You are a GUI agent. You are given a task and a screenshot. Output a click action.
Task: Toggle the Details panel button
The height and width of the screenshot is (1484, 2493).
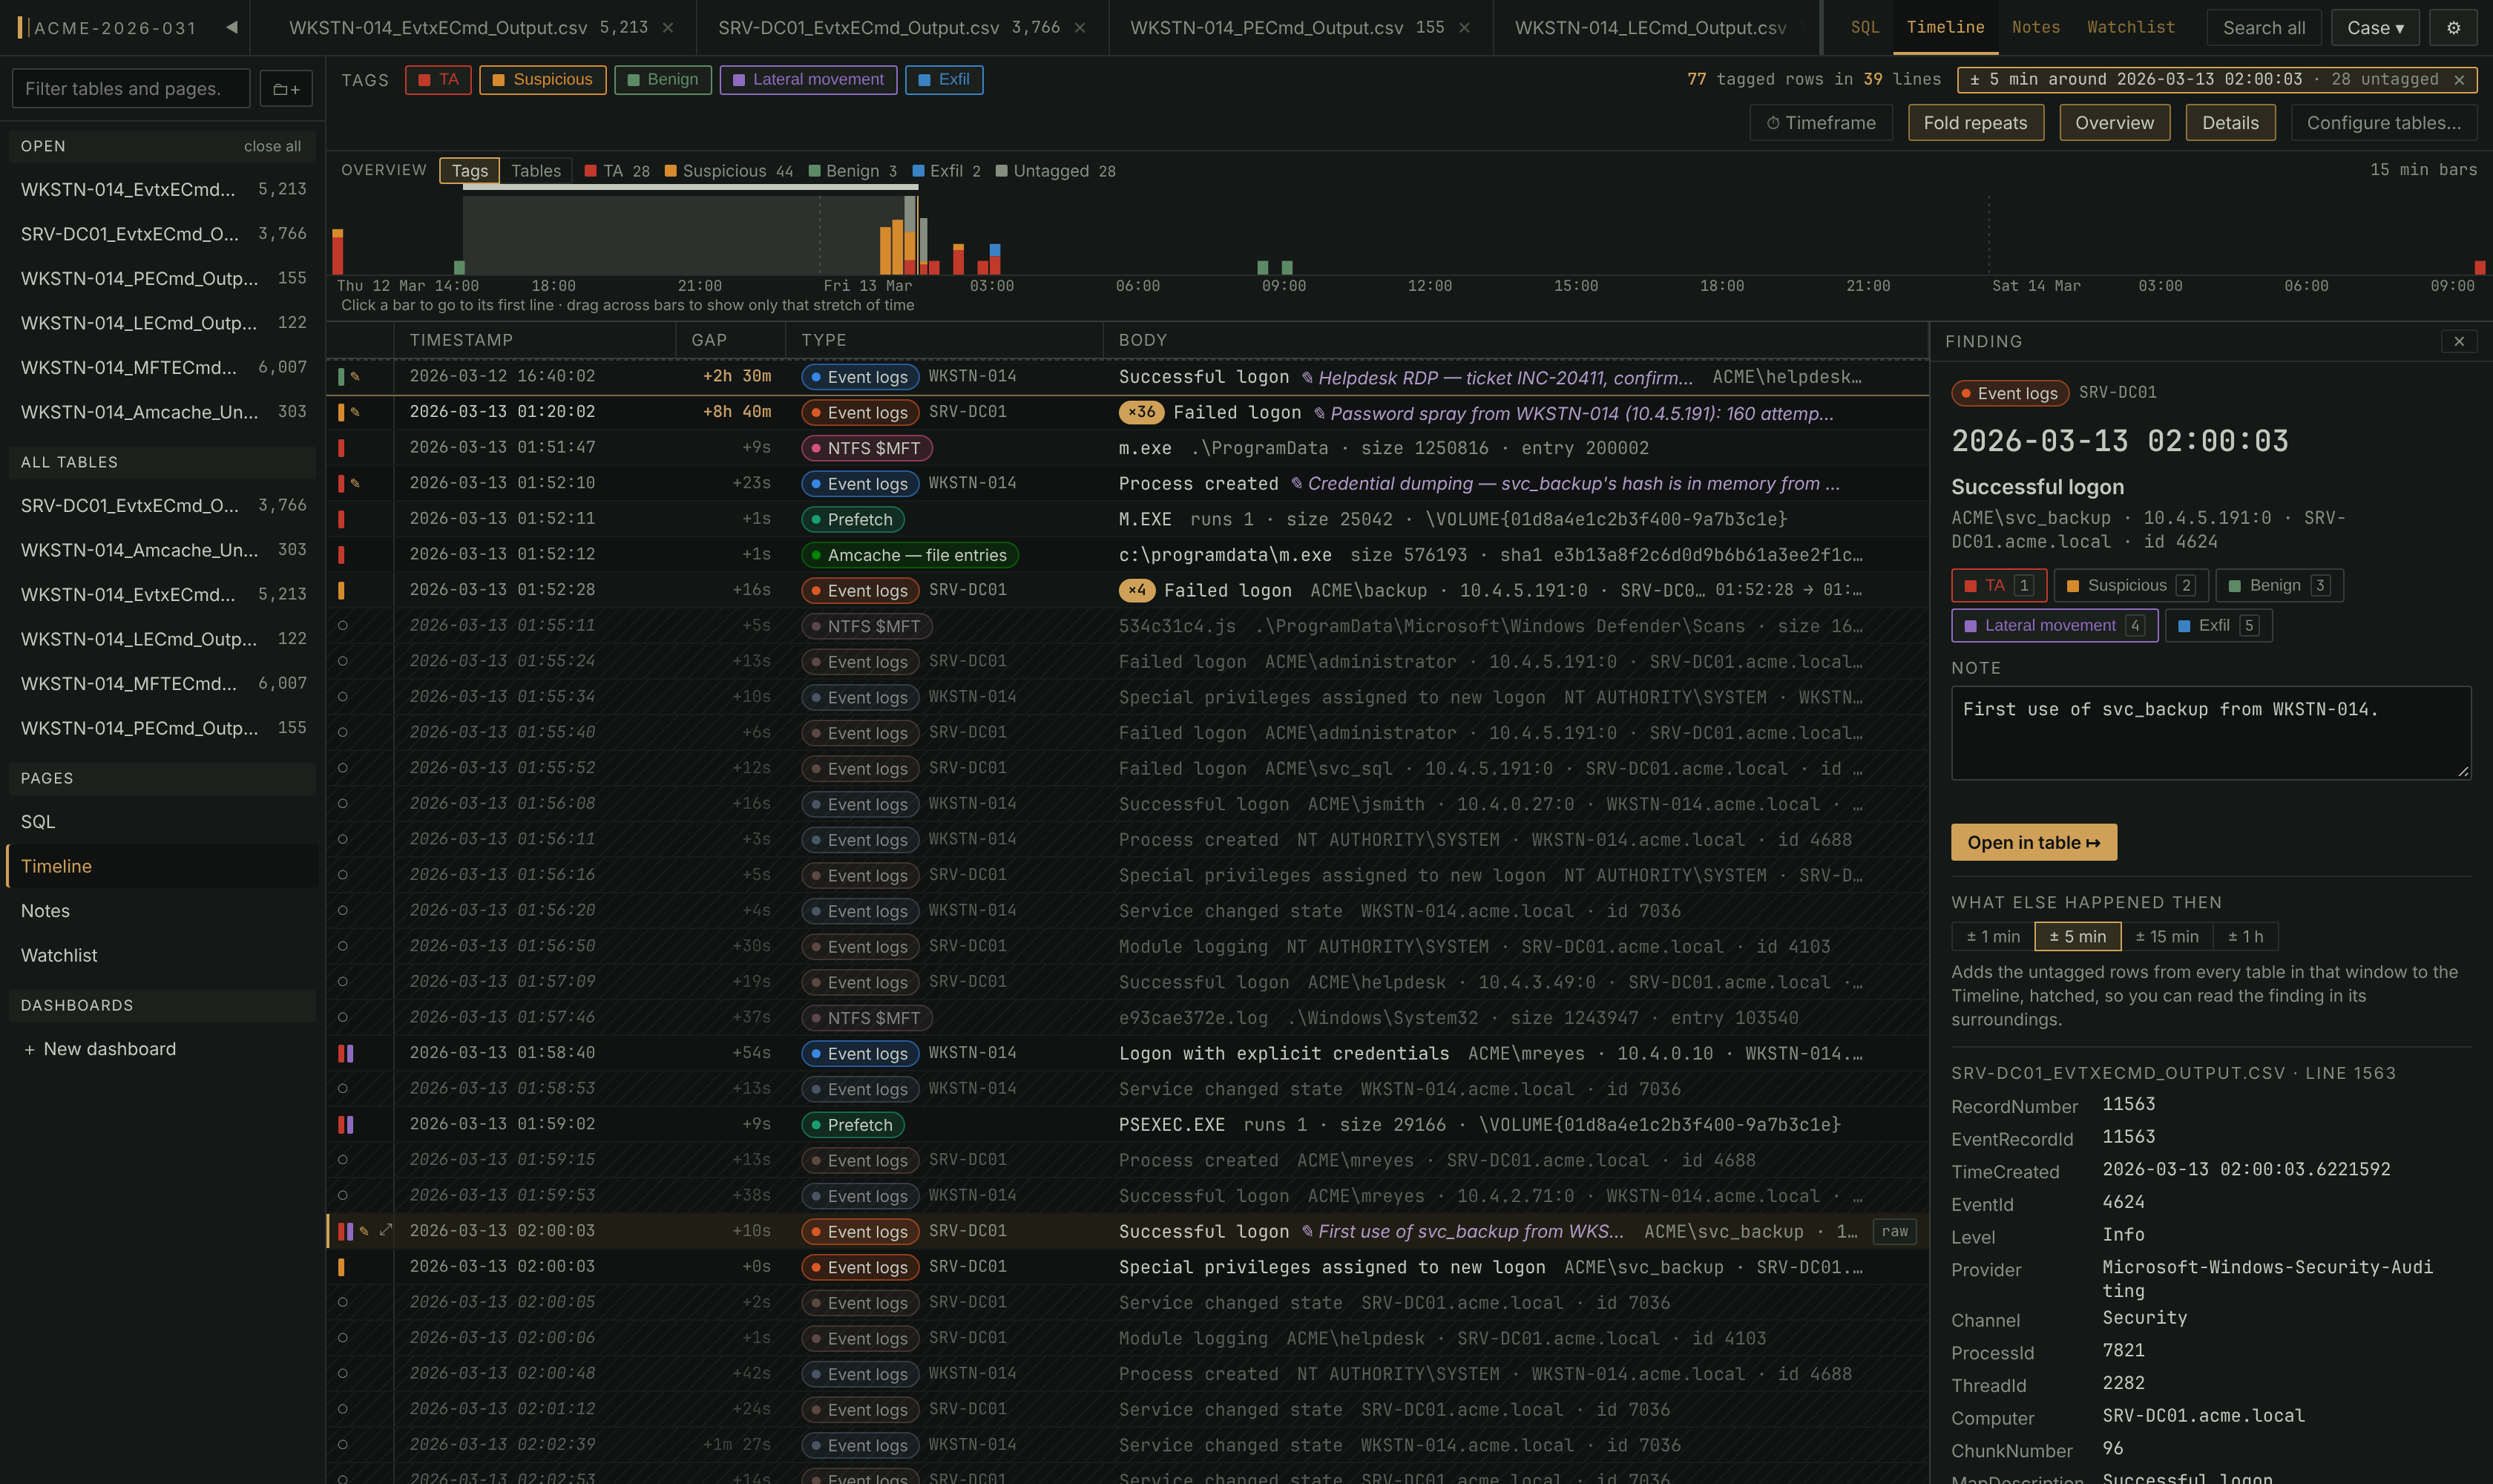coord(2230,123)
